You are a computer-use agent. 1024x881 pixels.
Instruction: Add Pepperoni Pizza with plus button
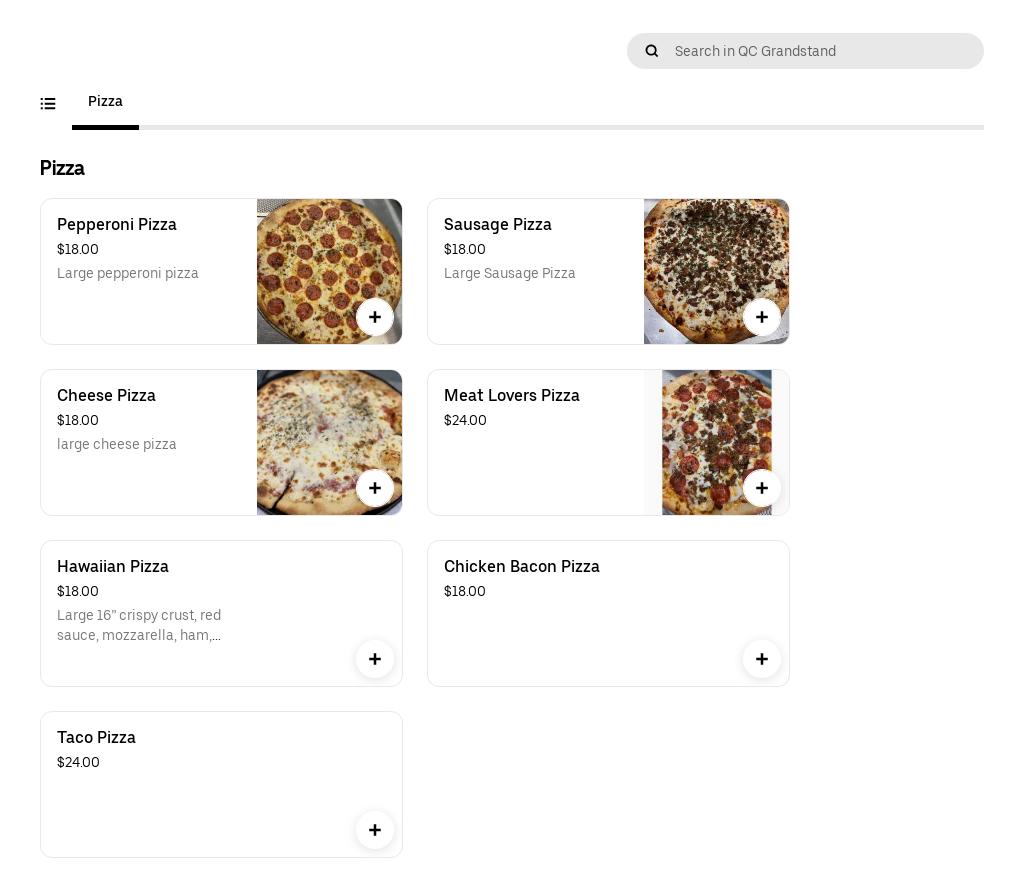375,317
